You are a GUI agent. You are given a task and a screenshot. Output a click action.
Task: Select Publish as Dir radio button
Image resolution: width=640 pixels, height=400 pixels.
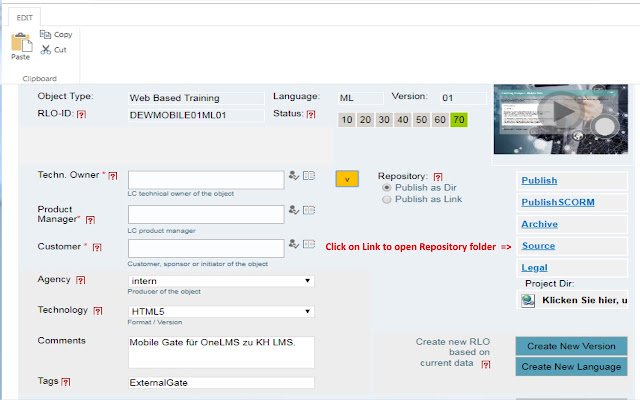coord(387,188)
